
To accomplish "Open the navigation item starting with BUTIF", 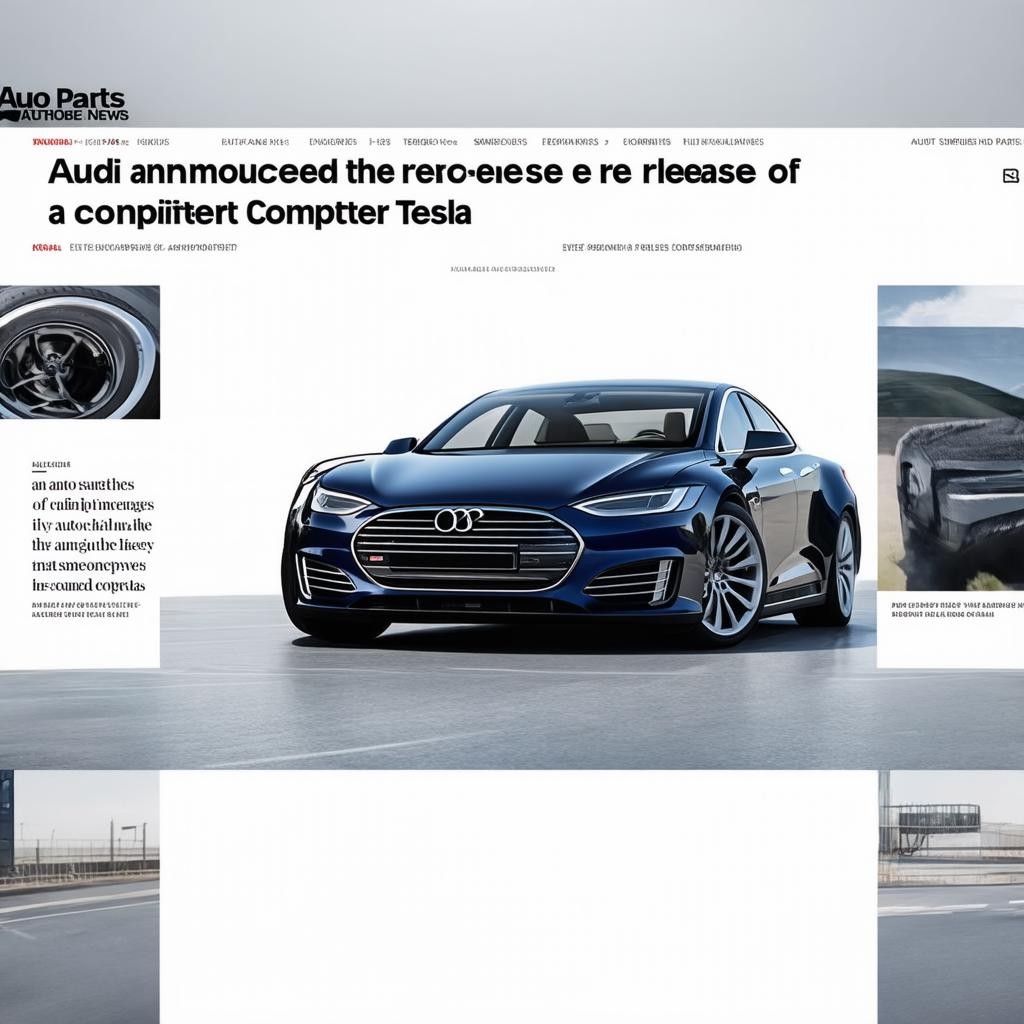I will click(255, 142).
